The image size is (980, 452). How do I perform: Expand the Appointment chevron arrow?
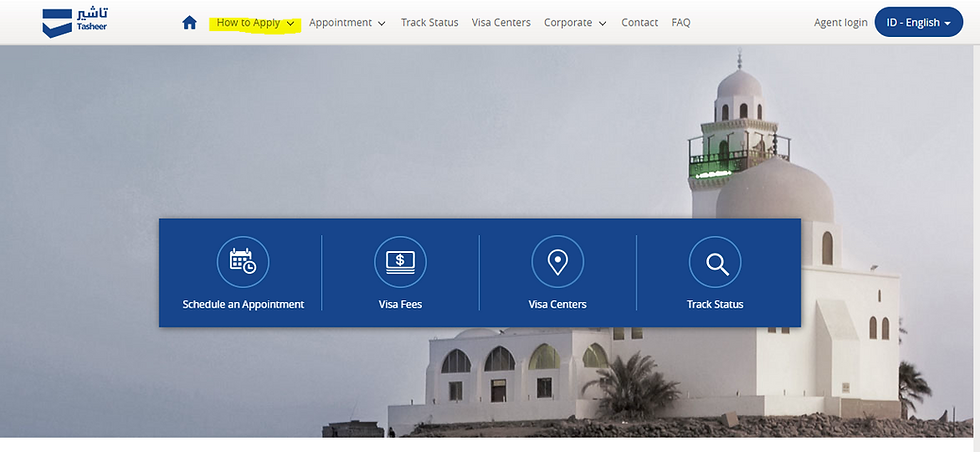(382, 23)
